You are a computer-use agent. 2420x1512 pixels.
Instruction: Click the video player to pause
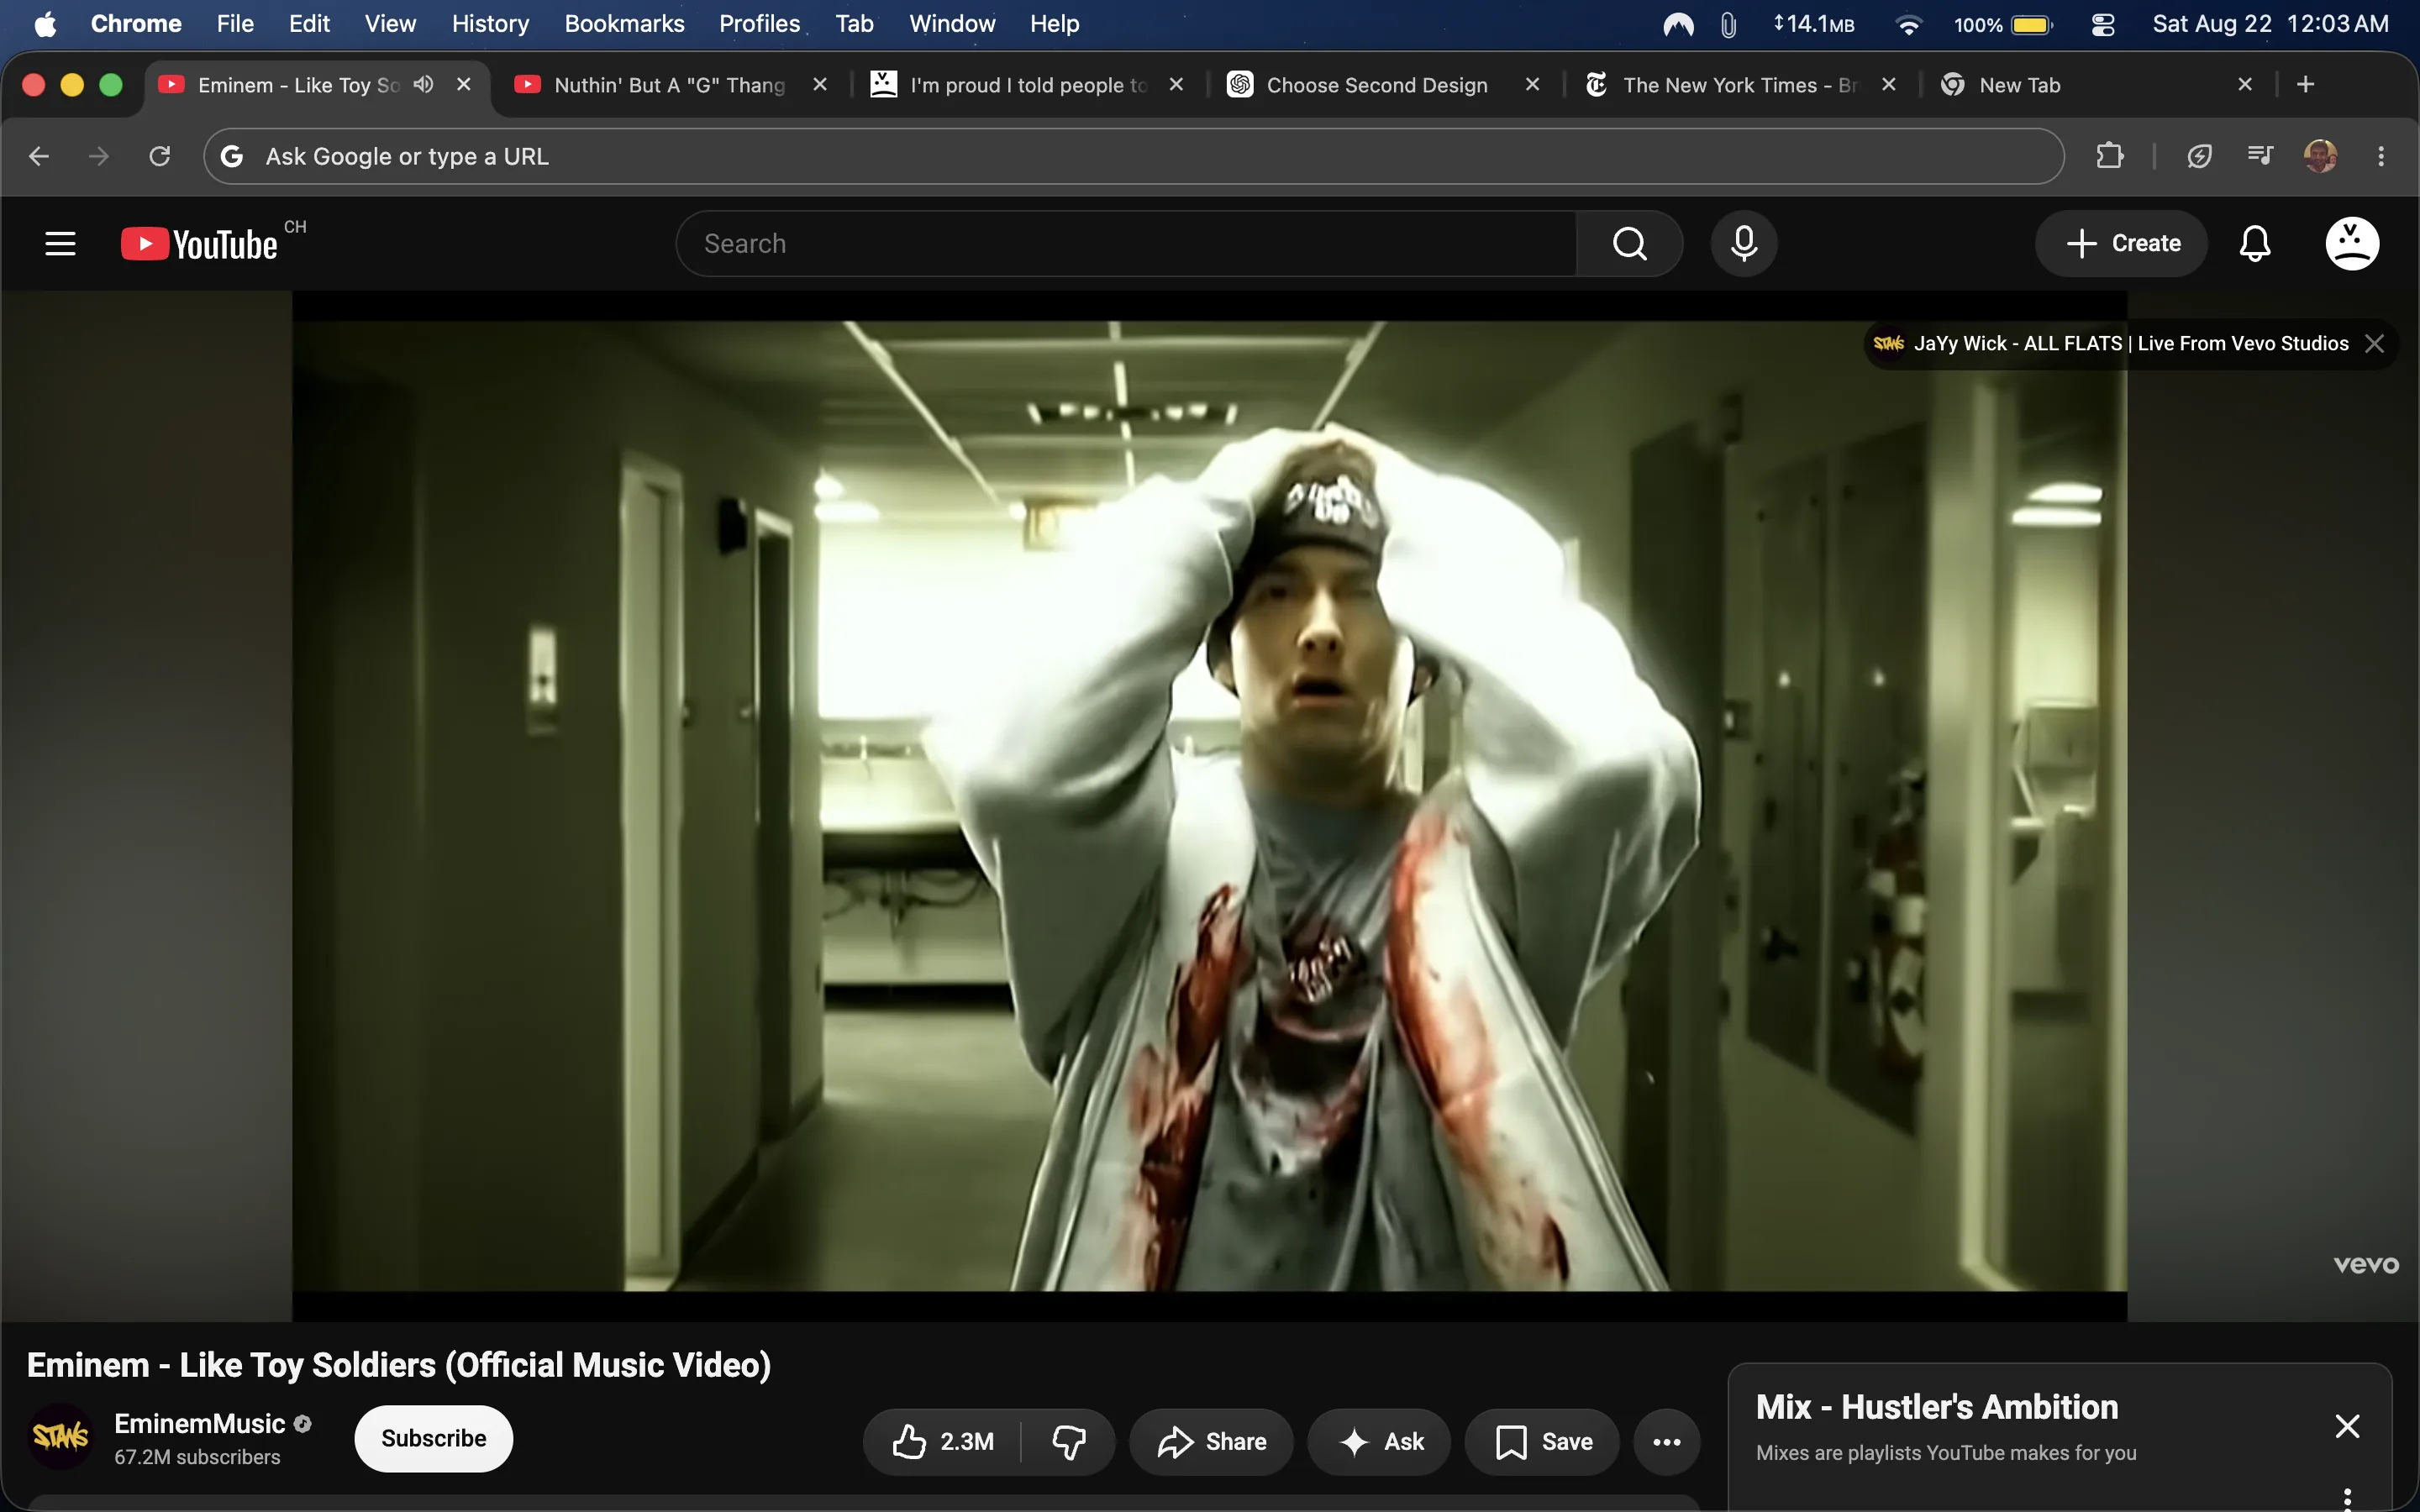[1209, 806]
